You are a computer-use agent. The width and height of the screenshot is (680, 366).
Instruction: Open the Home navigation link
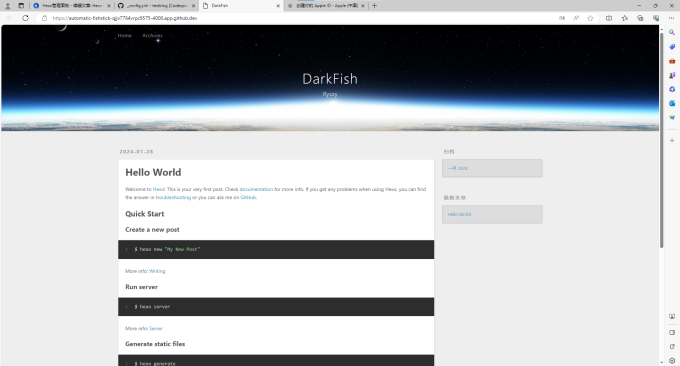click(124, 36)
